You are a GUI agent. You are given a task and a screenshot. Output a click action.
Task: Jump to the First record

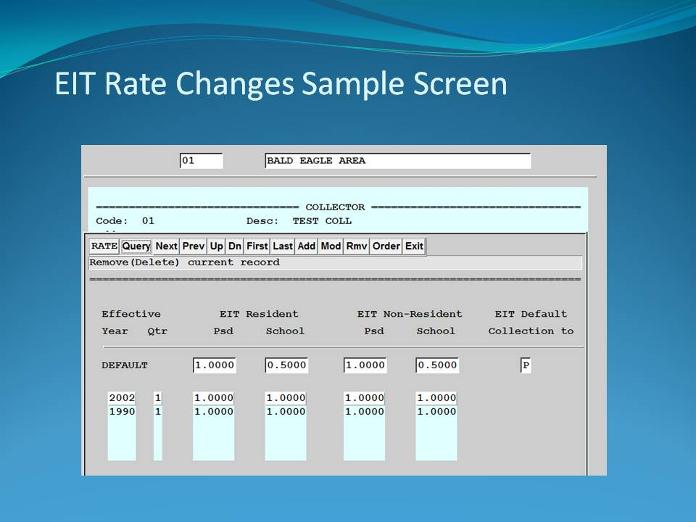click(257, 246)
